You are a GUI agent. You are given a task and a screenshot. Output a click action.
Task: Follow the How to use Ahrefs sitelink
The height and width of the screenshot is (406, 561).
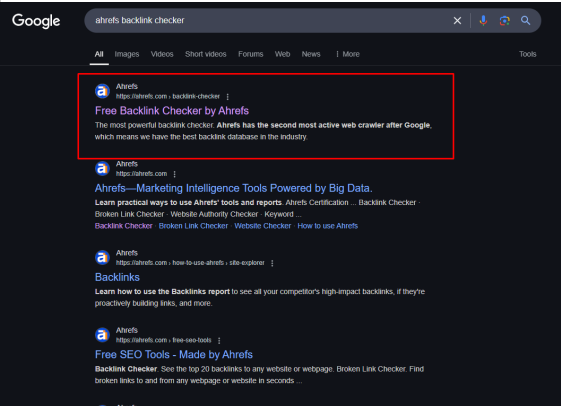pos(328,226)
